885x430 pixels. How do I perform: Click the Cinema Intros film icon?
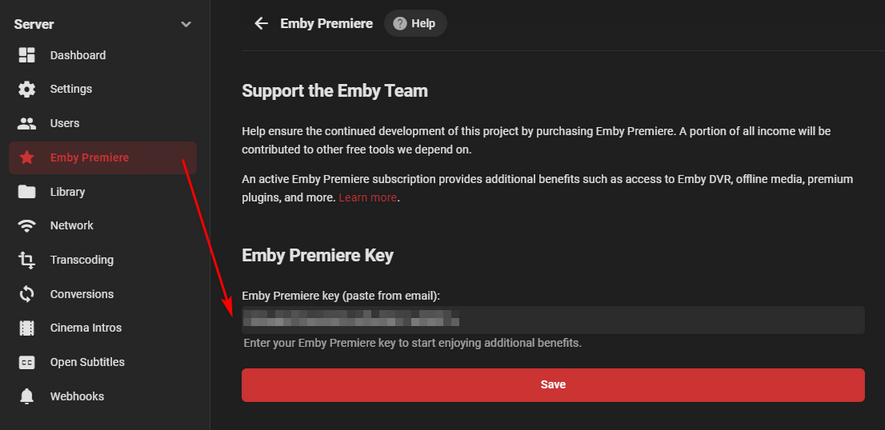(27, 328)
